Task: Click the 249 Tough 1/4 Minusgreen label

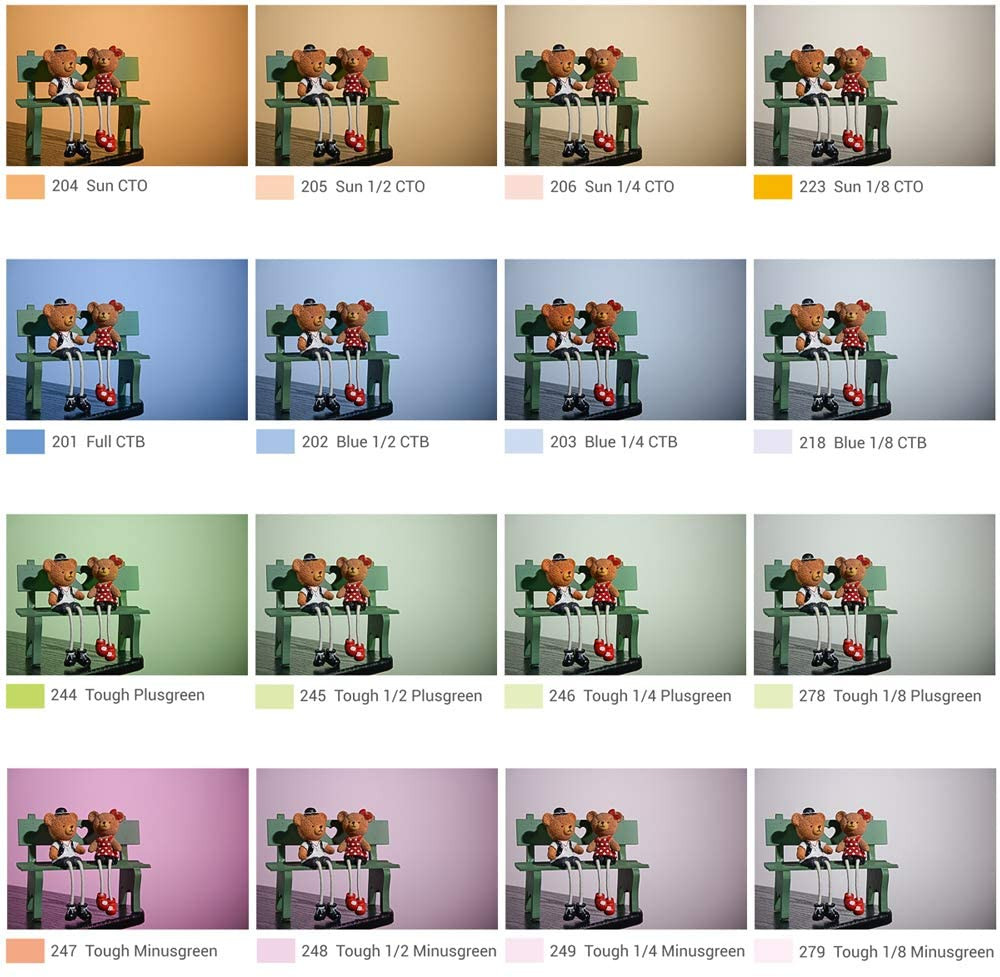Action: (647, 951)
